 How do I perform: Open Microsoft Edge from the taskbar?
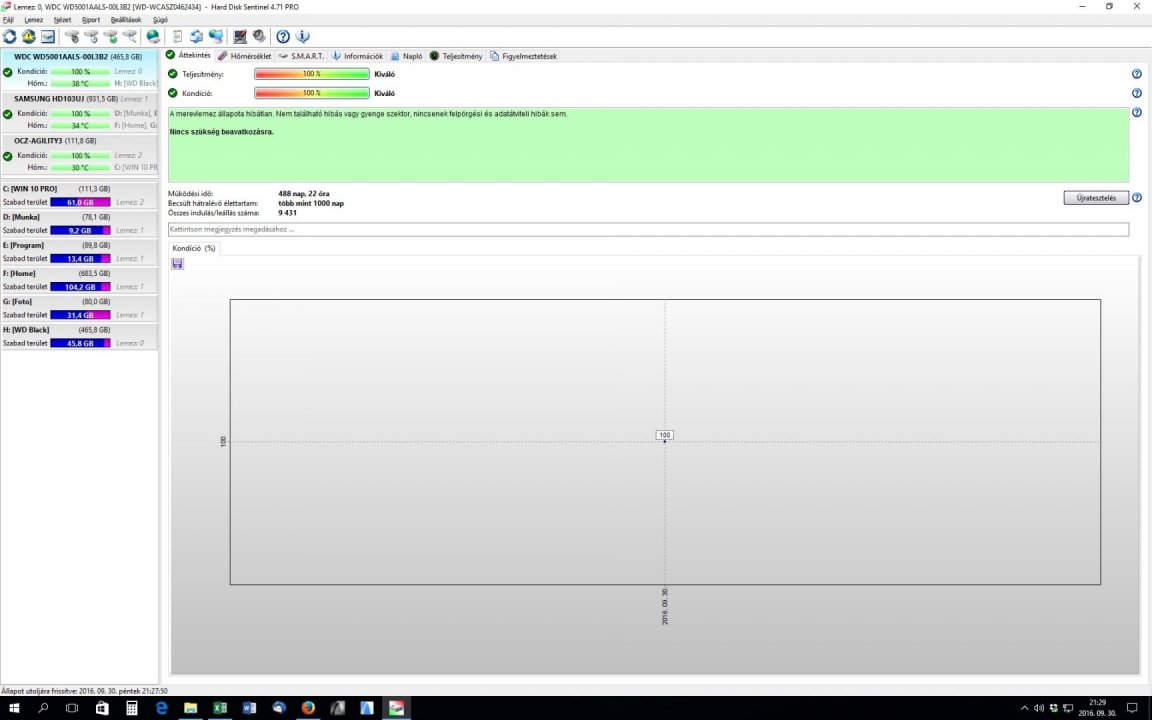pos(161,708)
